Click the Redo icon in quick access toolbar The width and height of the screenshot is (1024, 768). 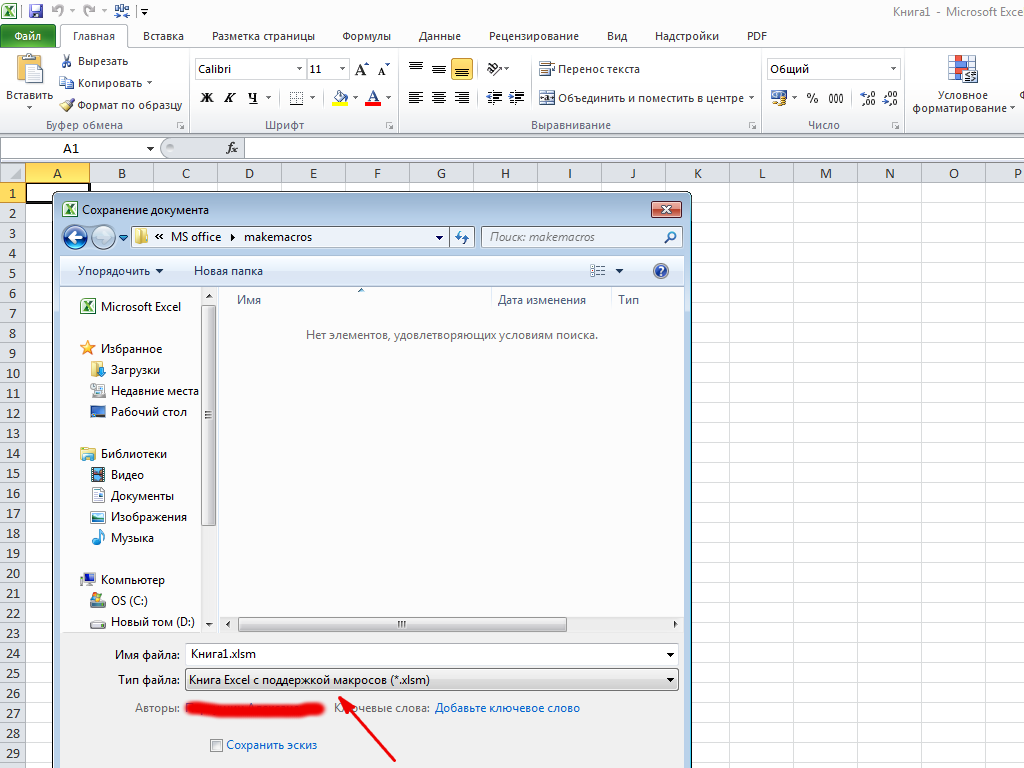point(89,11)
